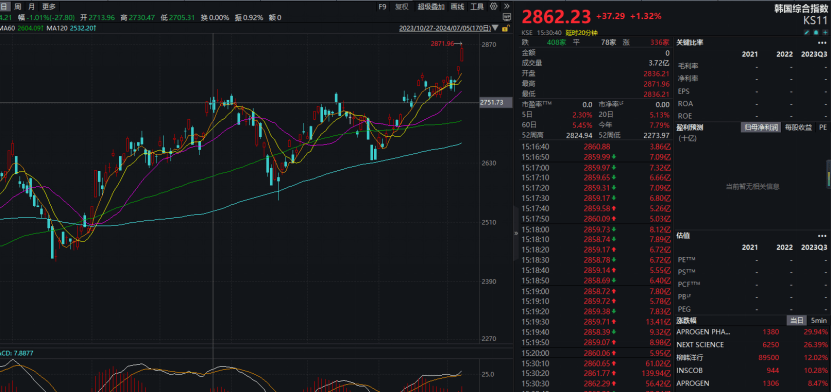This screenshot has height=392, width=831.
Task: Click the main price 2862.23
Action: (x=556, y=16)
